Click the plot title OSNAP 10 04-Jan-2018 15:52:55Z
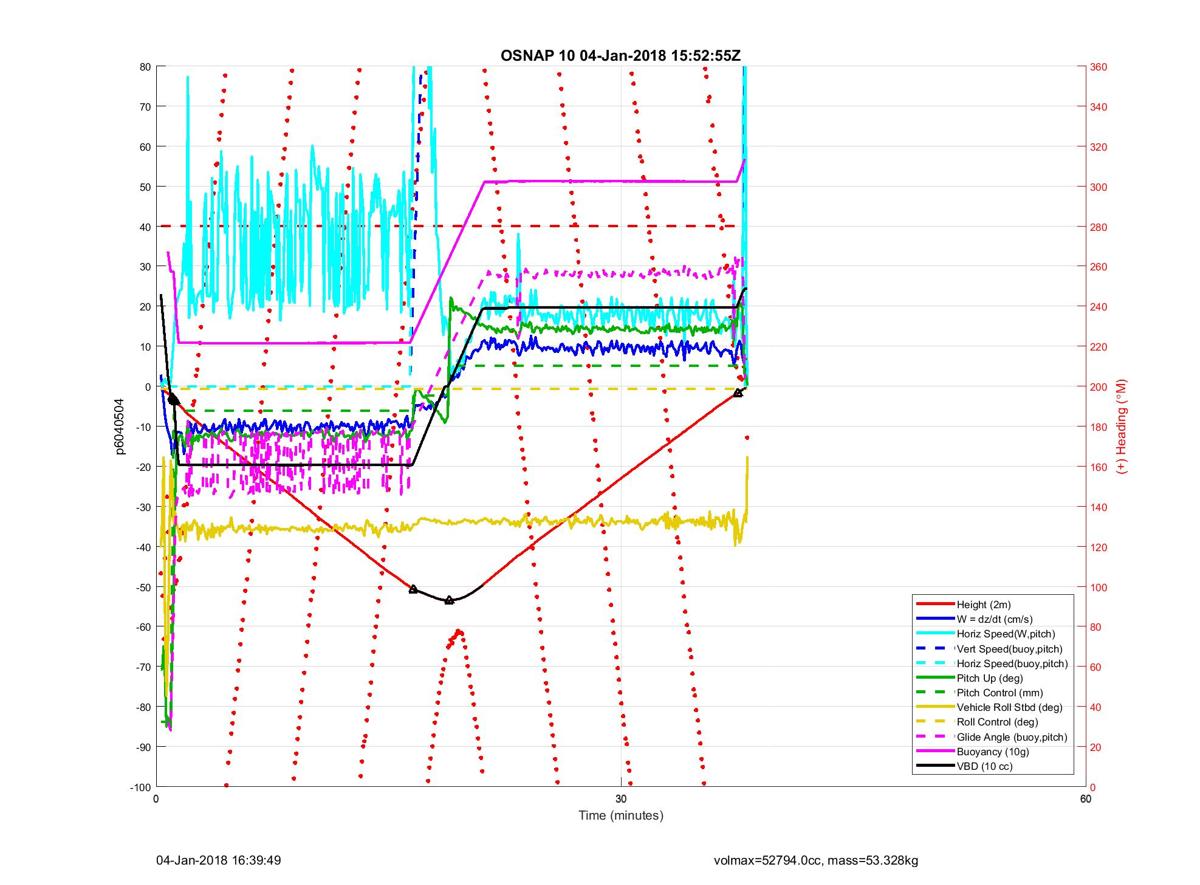 tap(620, 55)
